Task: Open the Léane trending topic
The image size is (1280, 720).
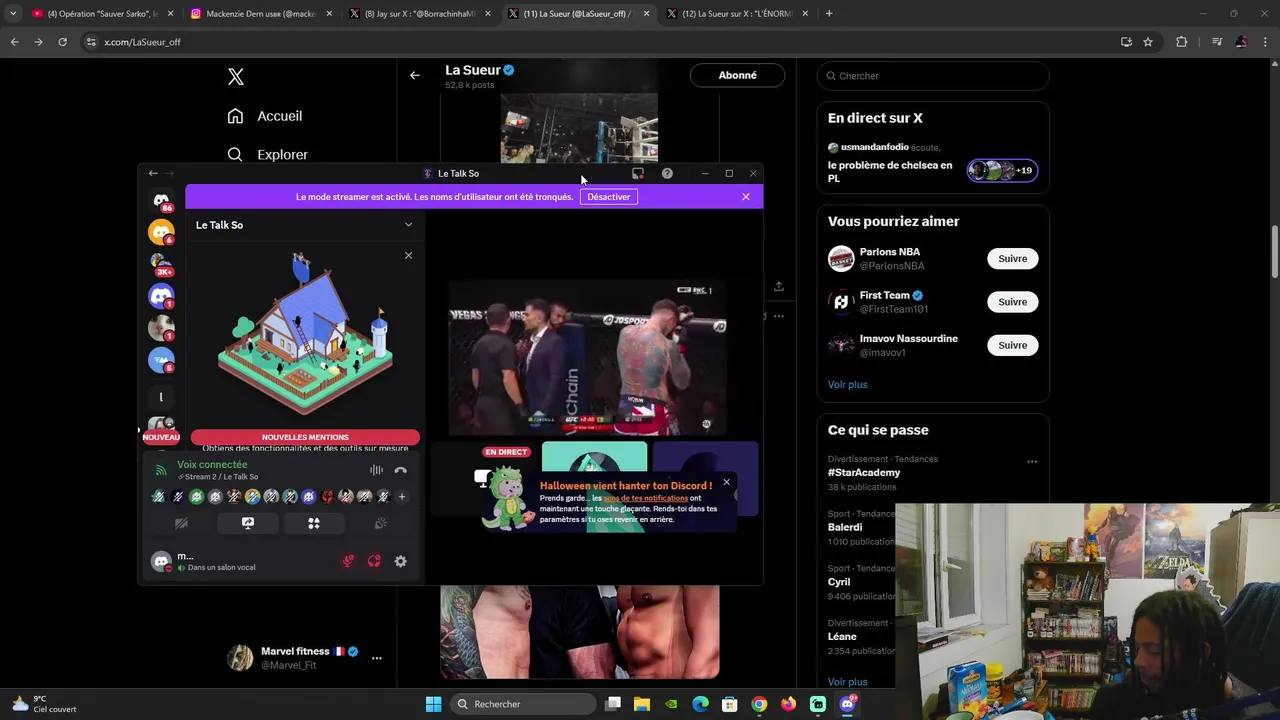Action: [842, 636]
